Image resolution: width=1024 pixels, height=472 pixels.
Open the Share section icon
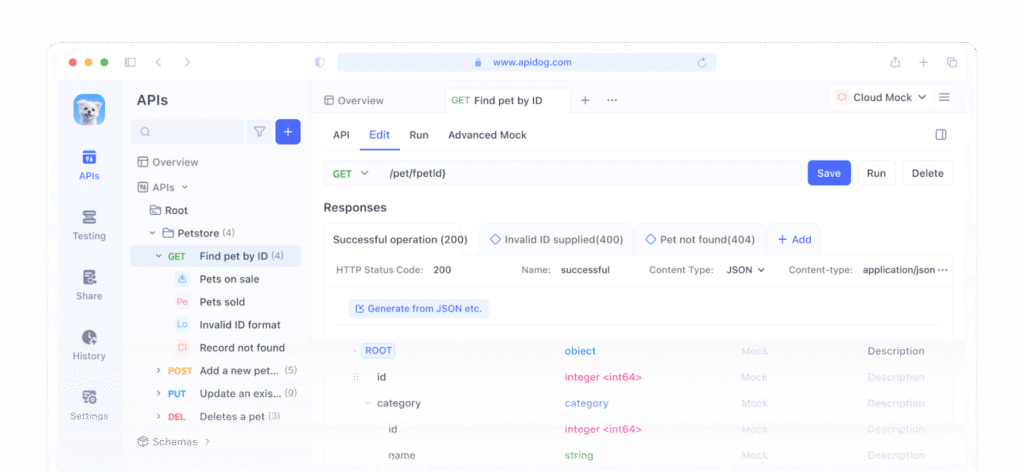[89, 284]
